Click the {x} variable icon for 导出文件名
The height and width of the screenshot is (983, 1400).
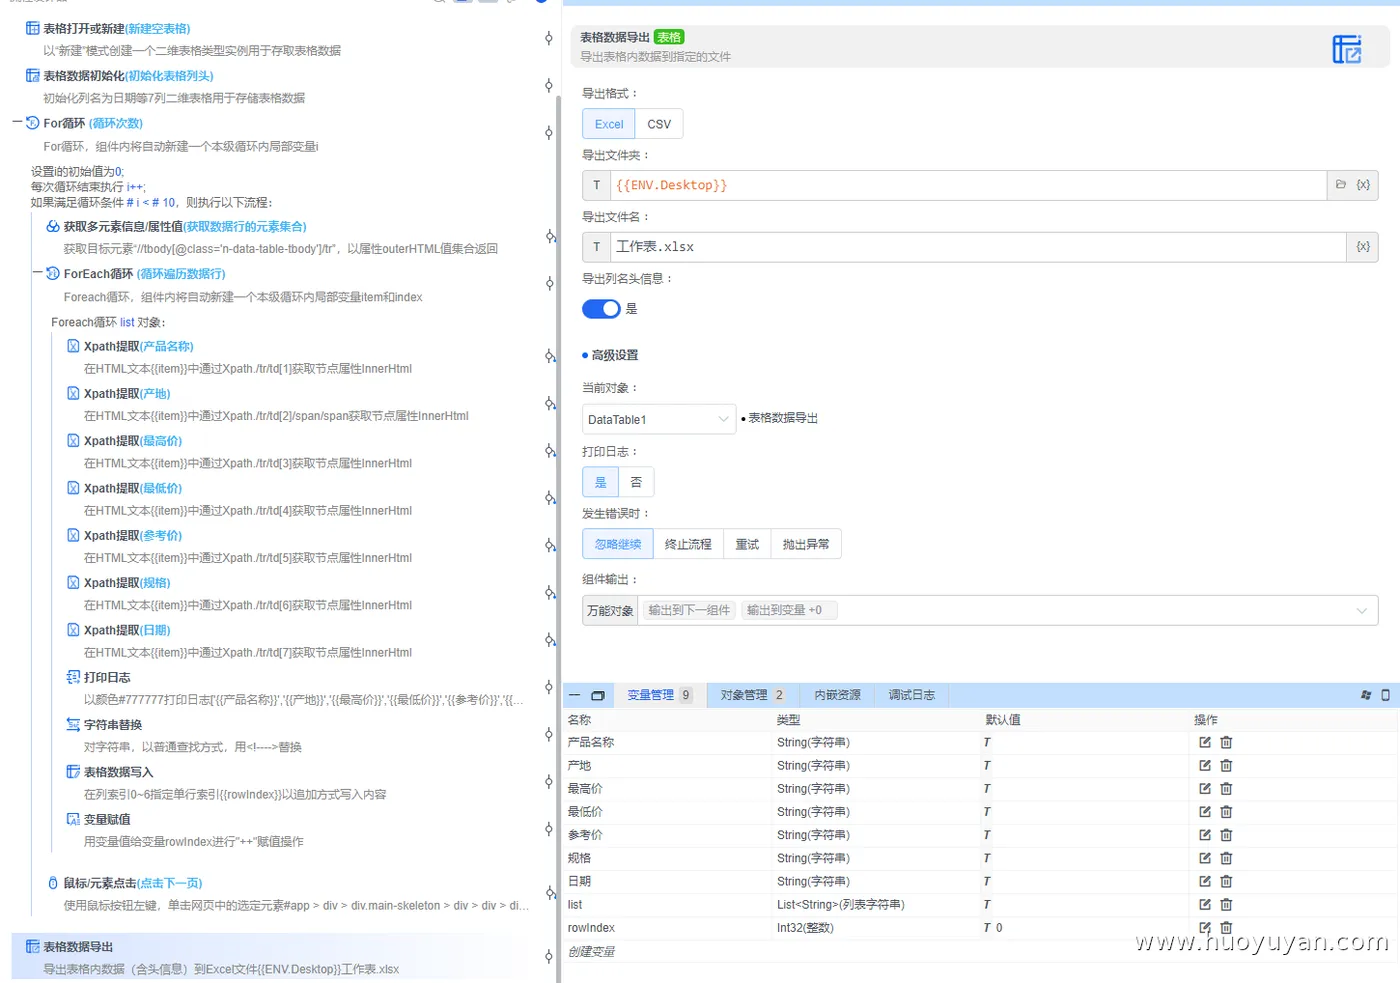point(1363,247)
